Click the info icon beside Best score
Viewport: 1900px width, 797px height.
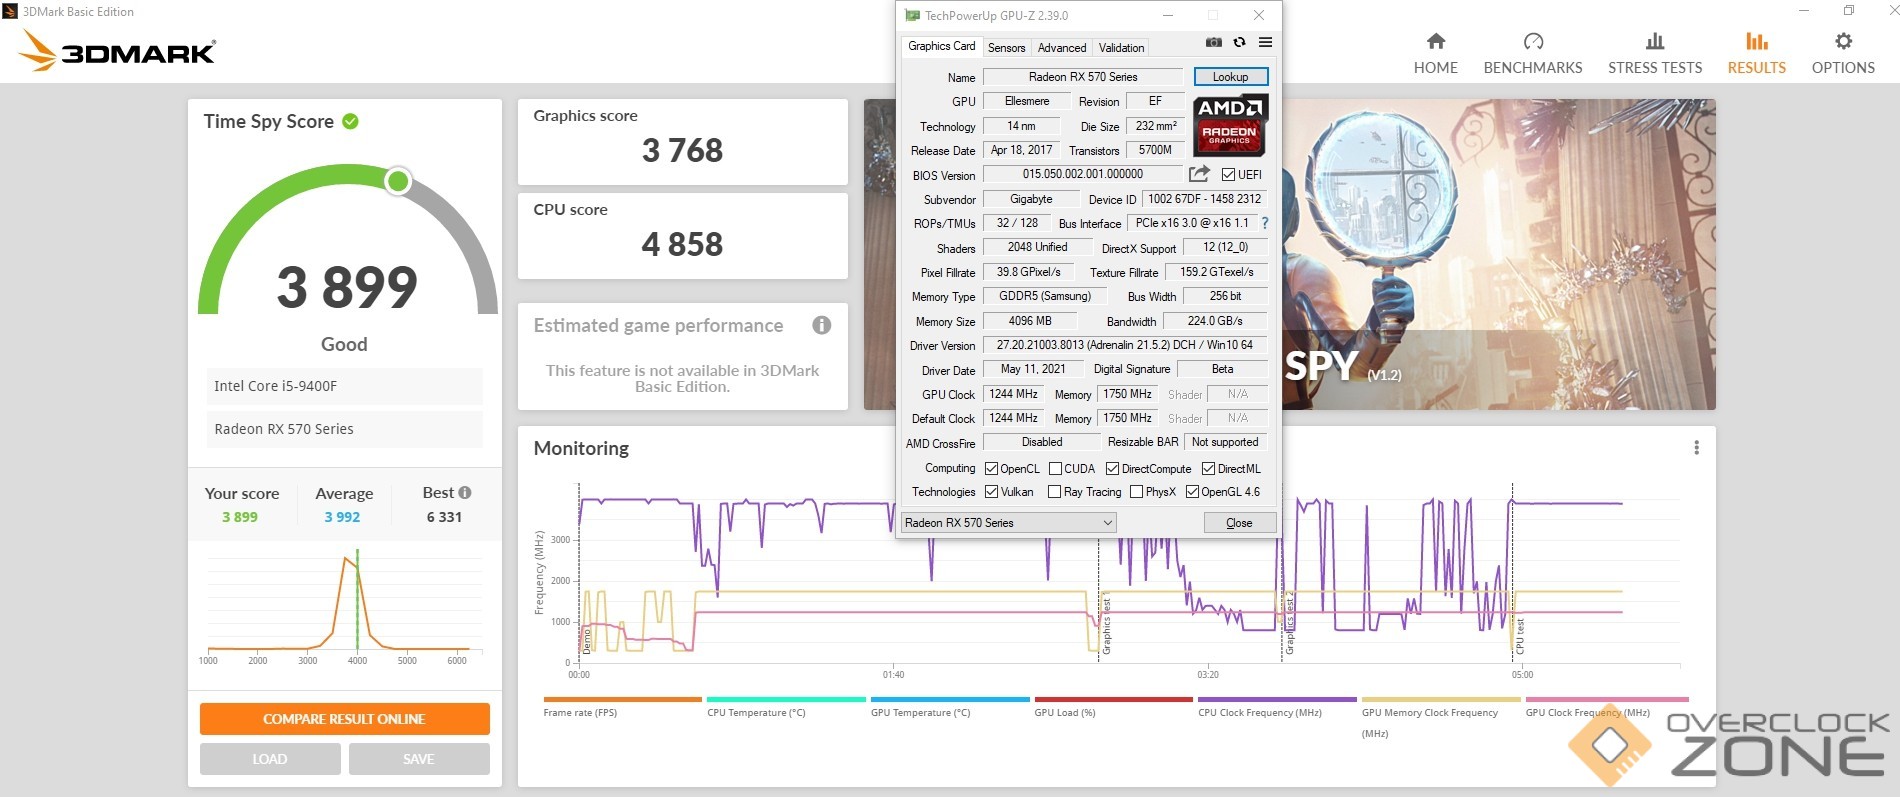pyautogui.click(x=465, y=492)
